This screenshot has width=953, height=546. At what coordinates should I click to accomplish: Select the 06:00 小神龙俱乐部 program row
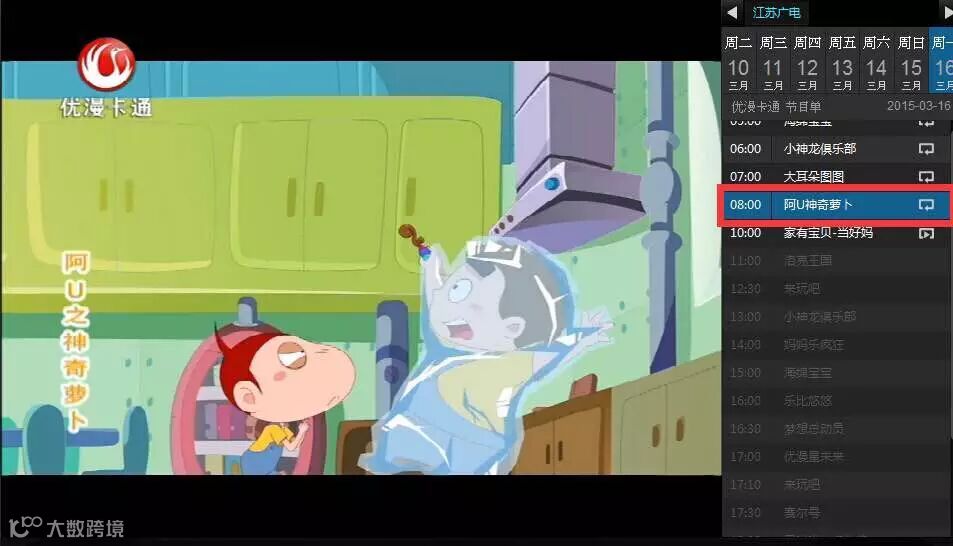pos(836,148)
